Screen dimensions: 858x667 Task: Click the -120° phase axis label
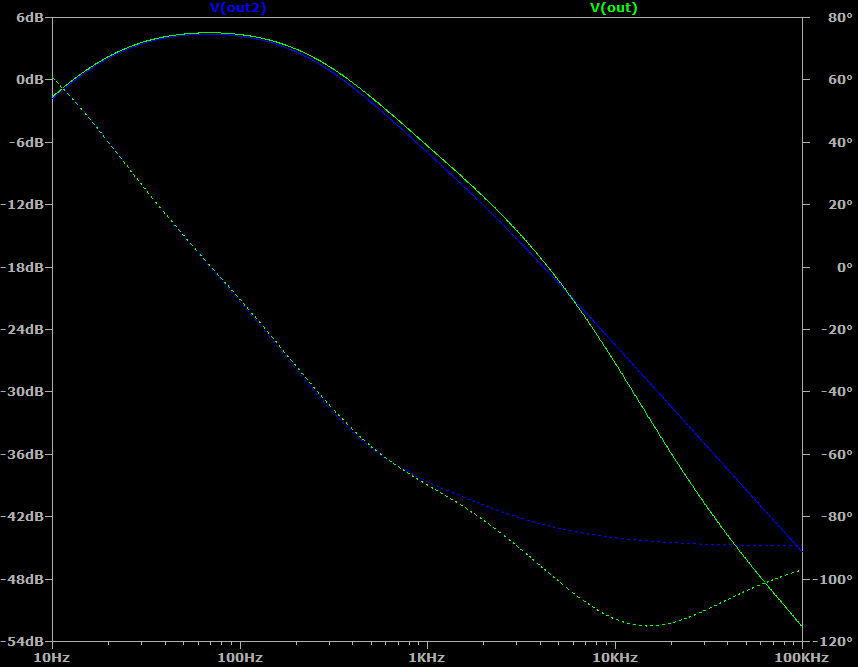(x=832, y=641)
